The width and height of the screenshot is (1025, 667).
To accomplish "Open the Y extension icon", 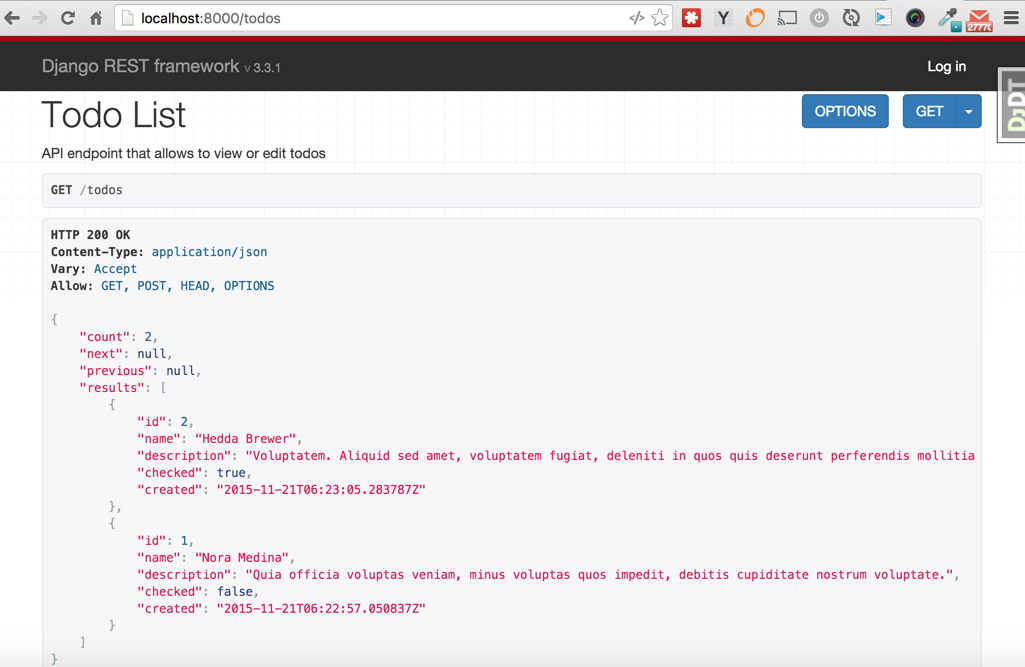I will [x=723, y=18].
